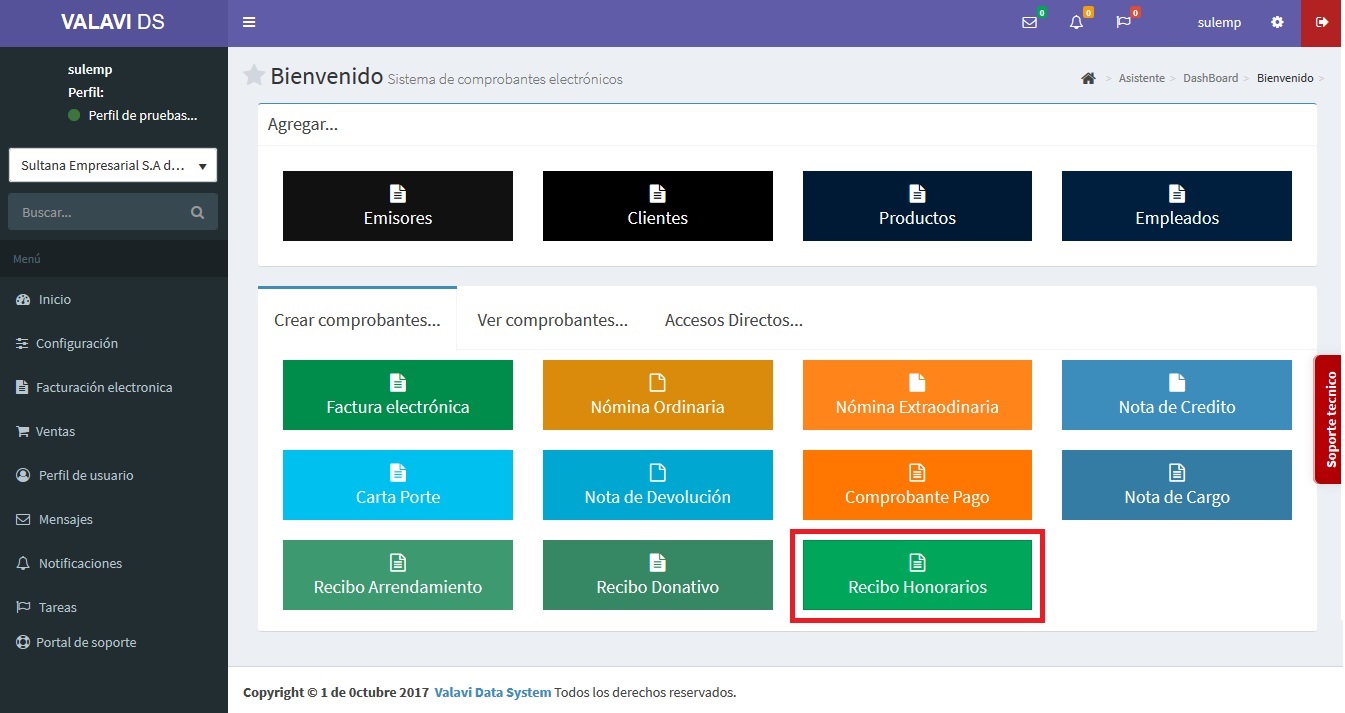Open the envelope messages icon in top bar
This screenshot has width=1345, height=713.
coord(1029,23)
